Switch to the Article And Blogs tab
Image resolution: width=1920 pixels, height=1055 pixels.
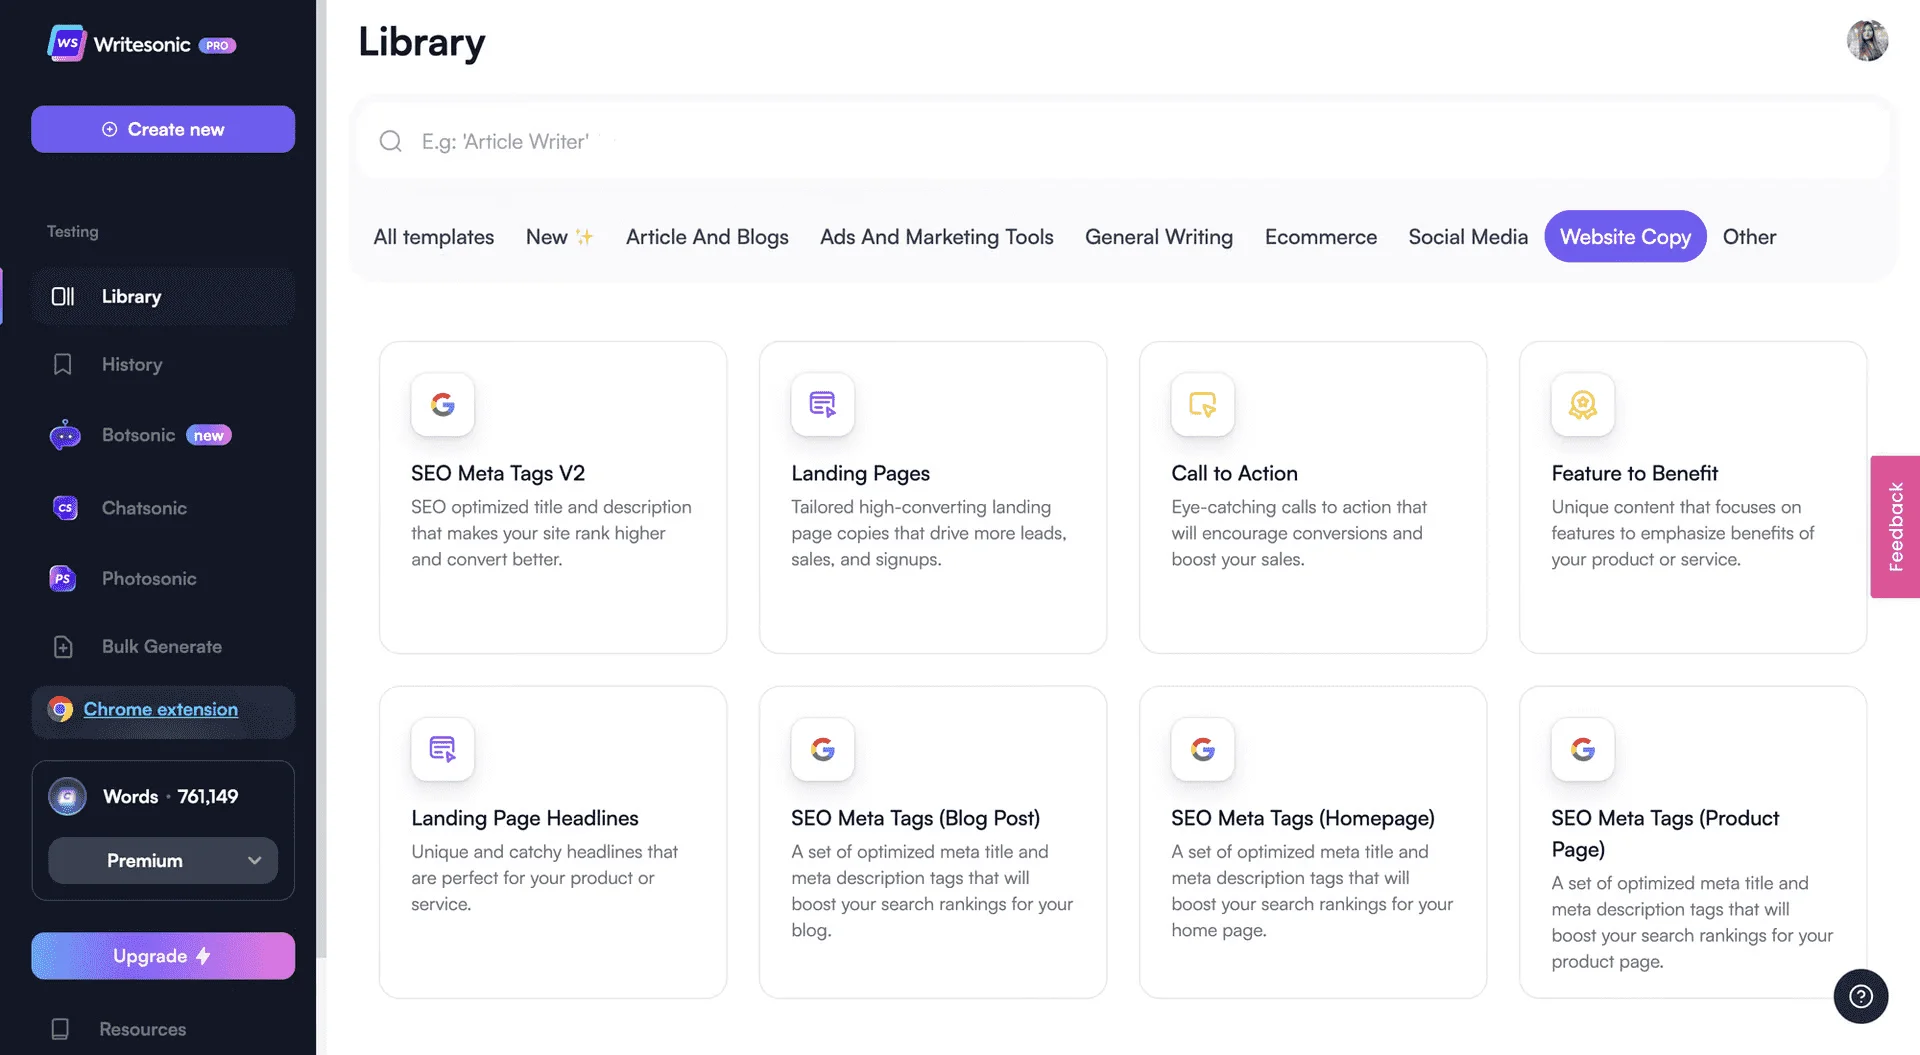706,237
